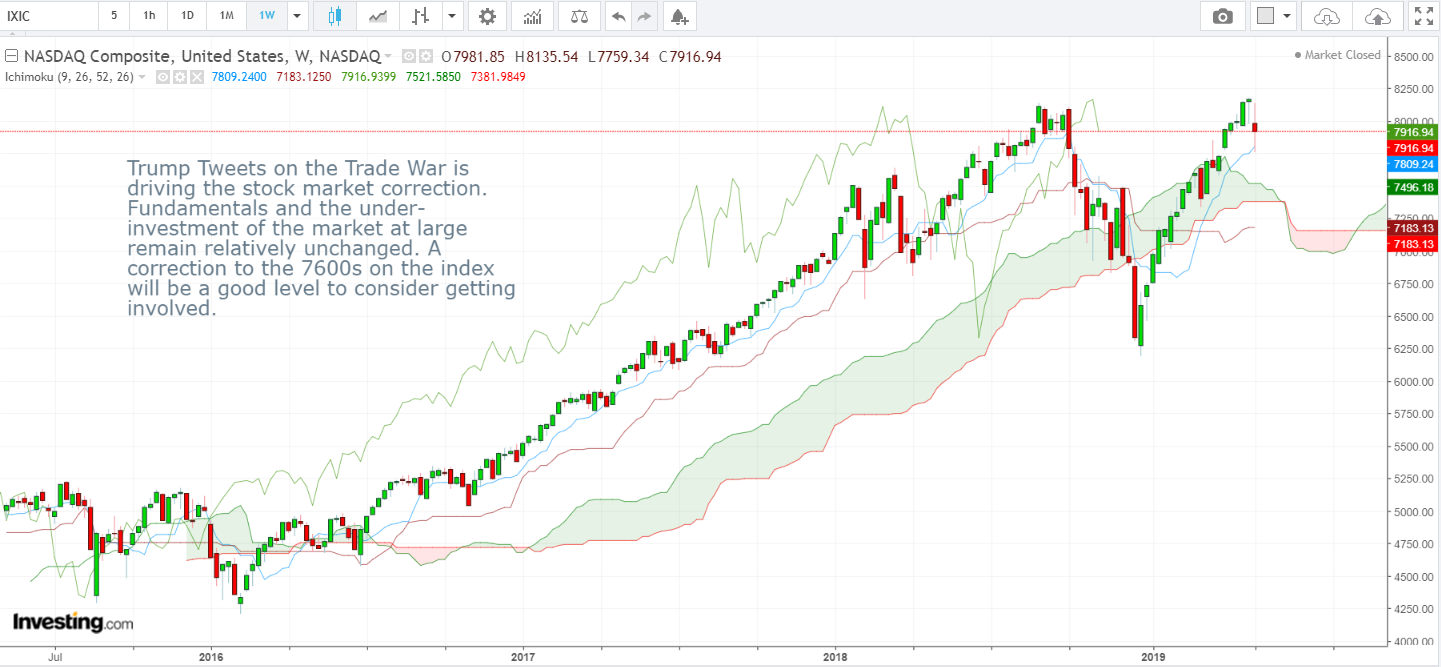Viewport: 1441px width, 667px height.
Task: Select the bars chart style icon
Action: 420,16
